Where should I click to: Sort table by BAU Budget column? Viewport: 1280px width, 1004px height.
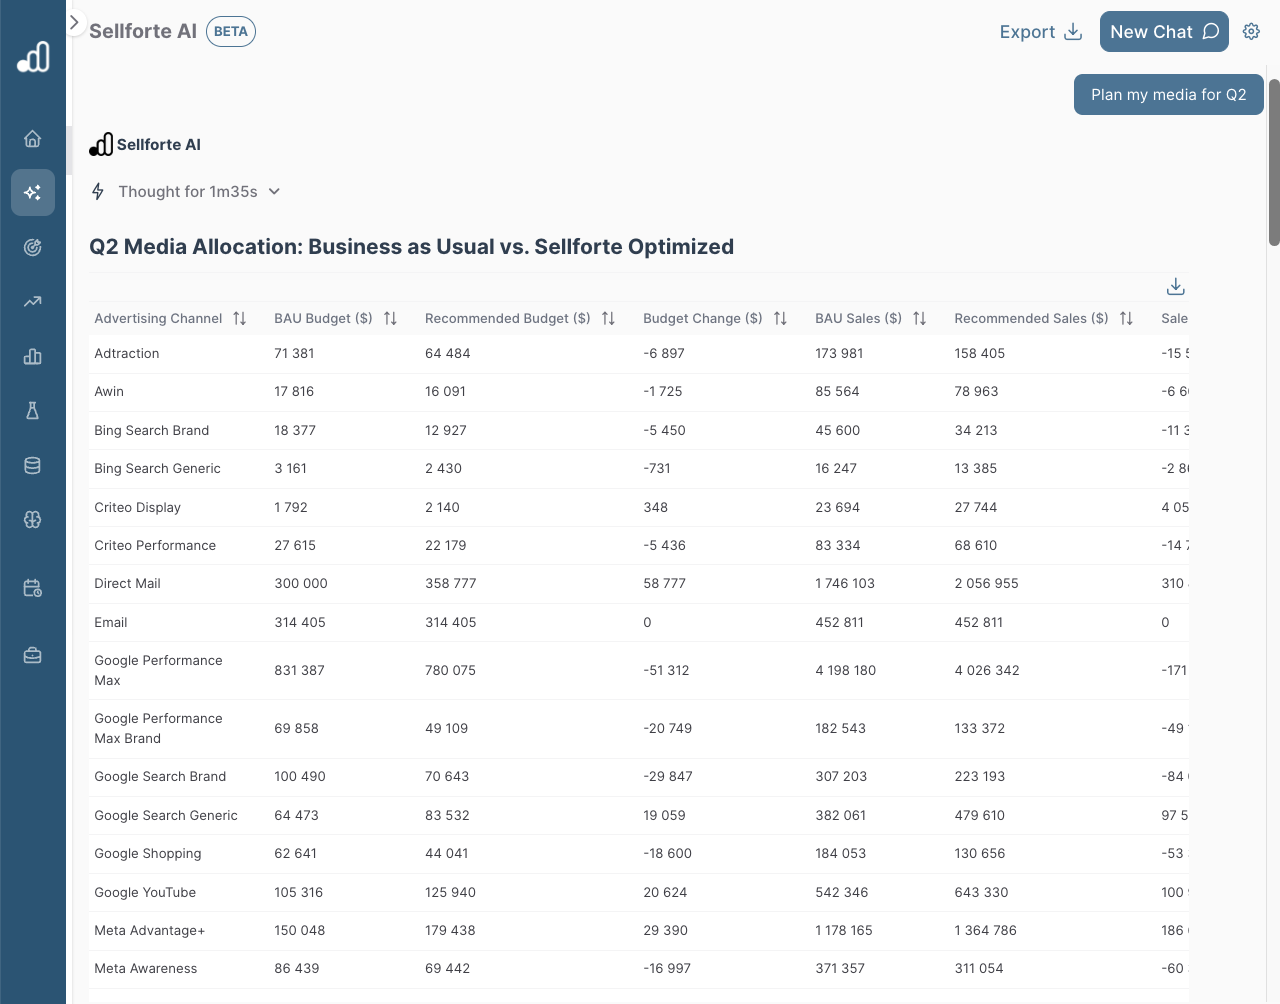click(391, 319)
